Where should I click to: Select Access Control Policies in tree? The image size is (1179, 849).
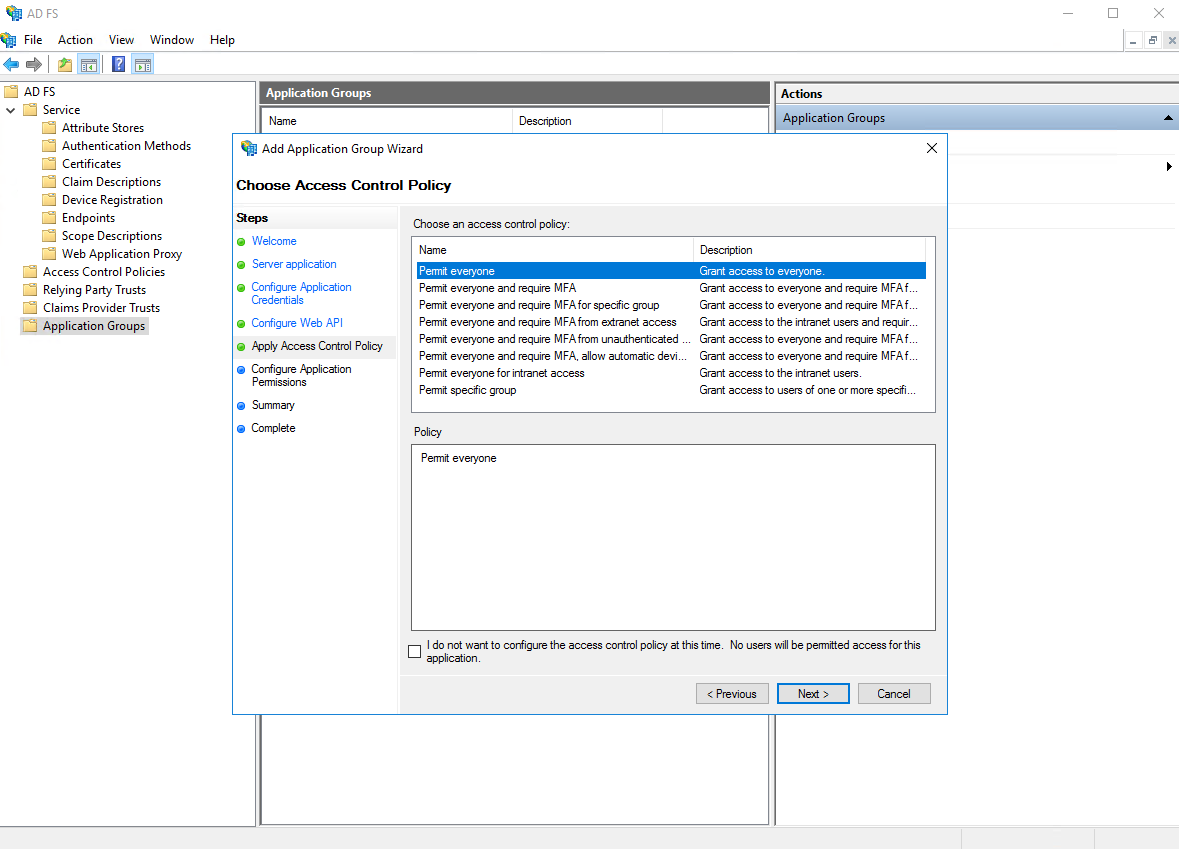104,272
